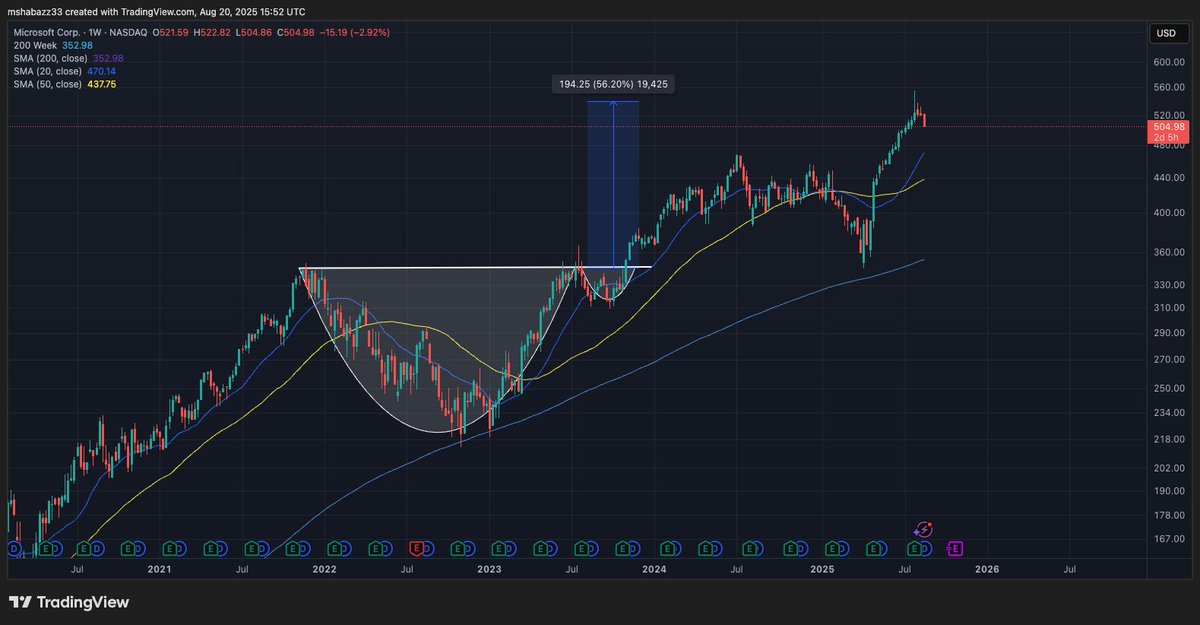Click the red missed-earnings E marker

[x=416, y=548]
